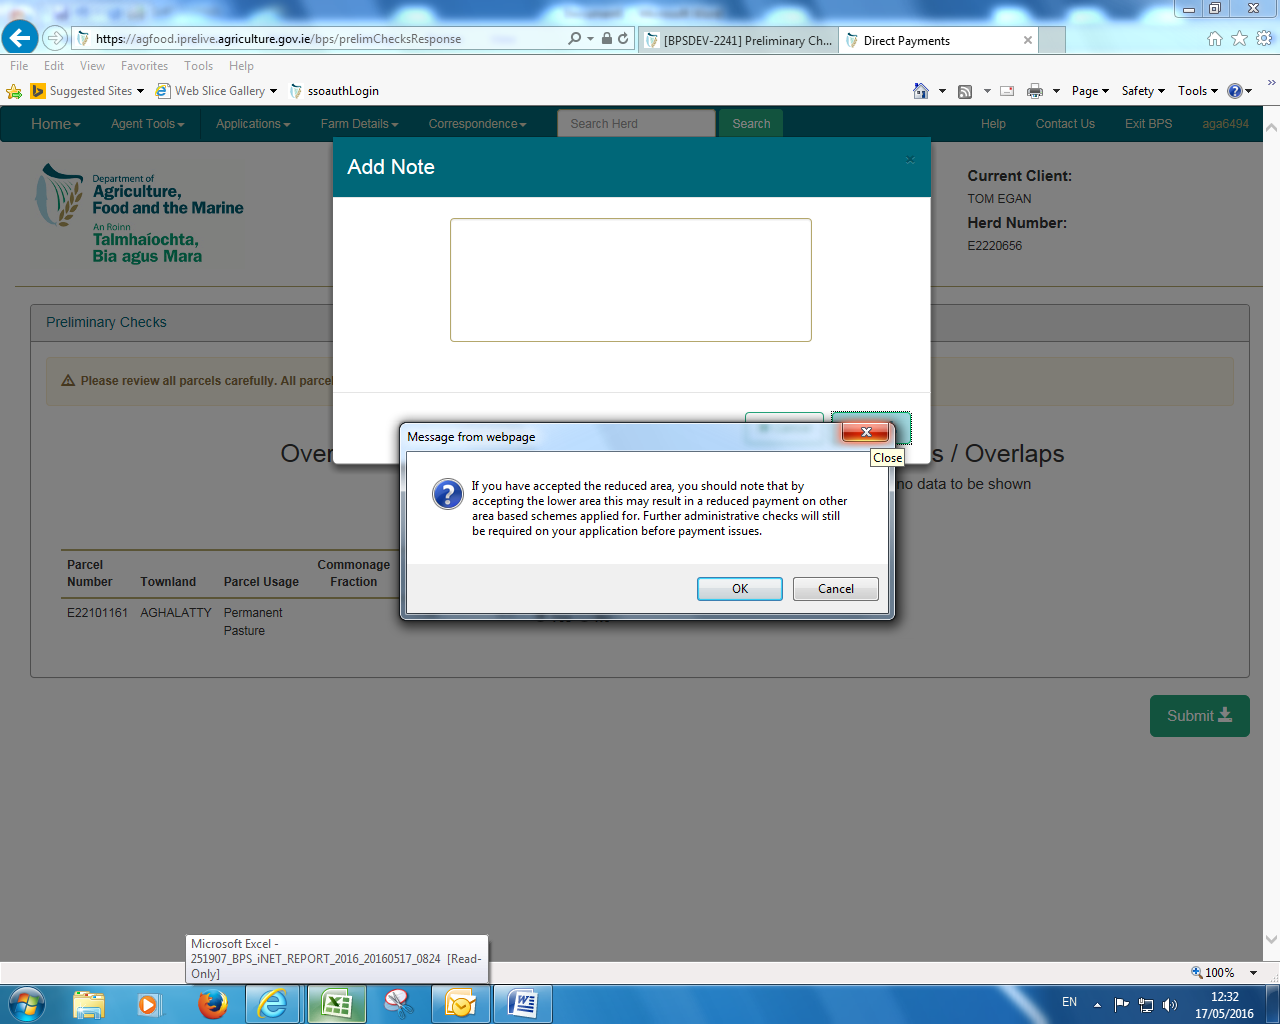Click the printer icon in command bar
This screenshot has height=1024, width=1280.
(x=1035, y=91)
